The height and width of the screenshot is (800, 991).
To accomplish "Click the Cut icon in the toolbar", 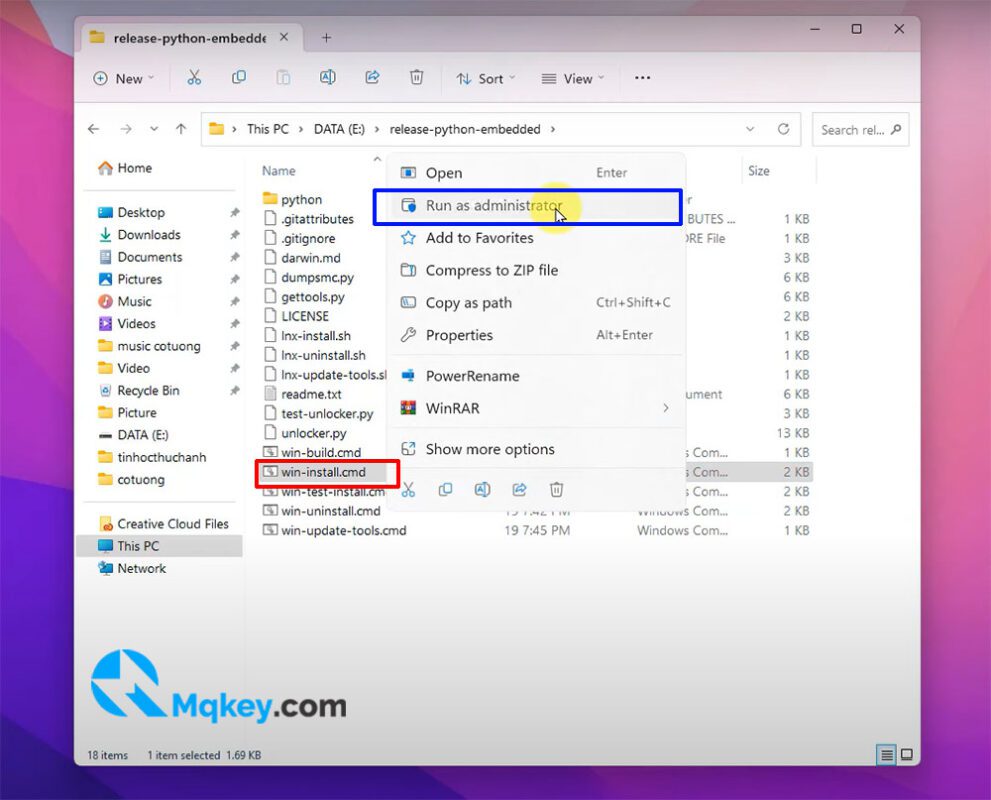I will point(194,78).
